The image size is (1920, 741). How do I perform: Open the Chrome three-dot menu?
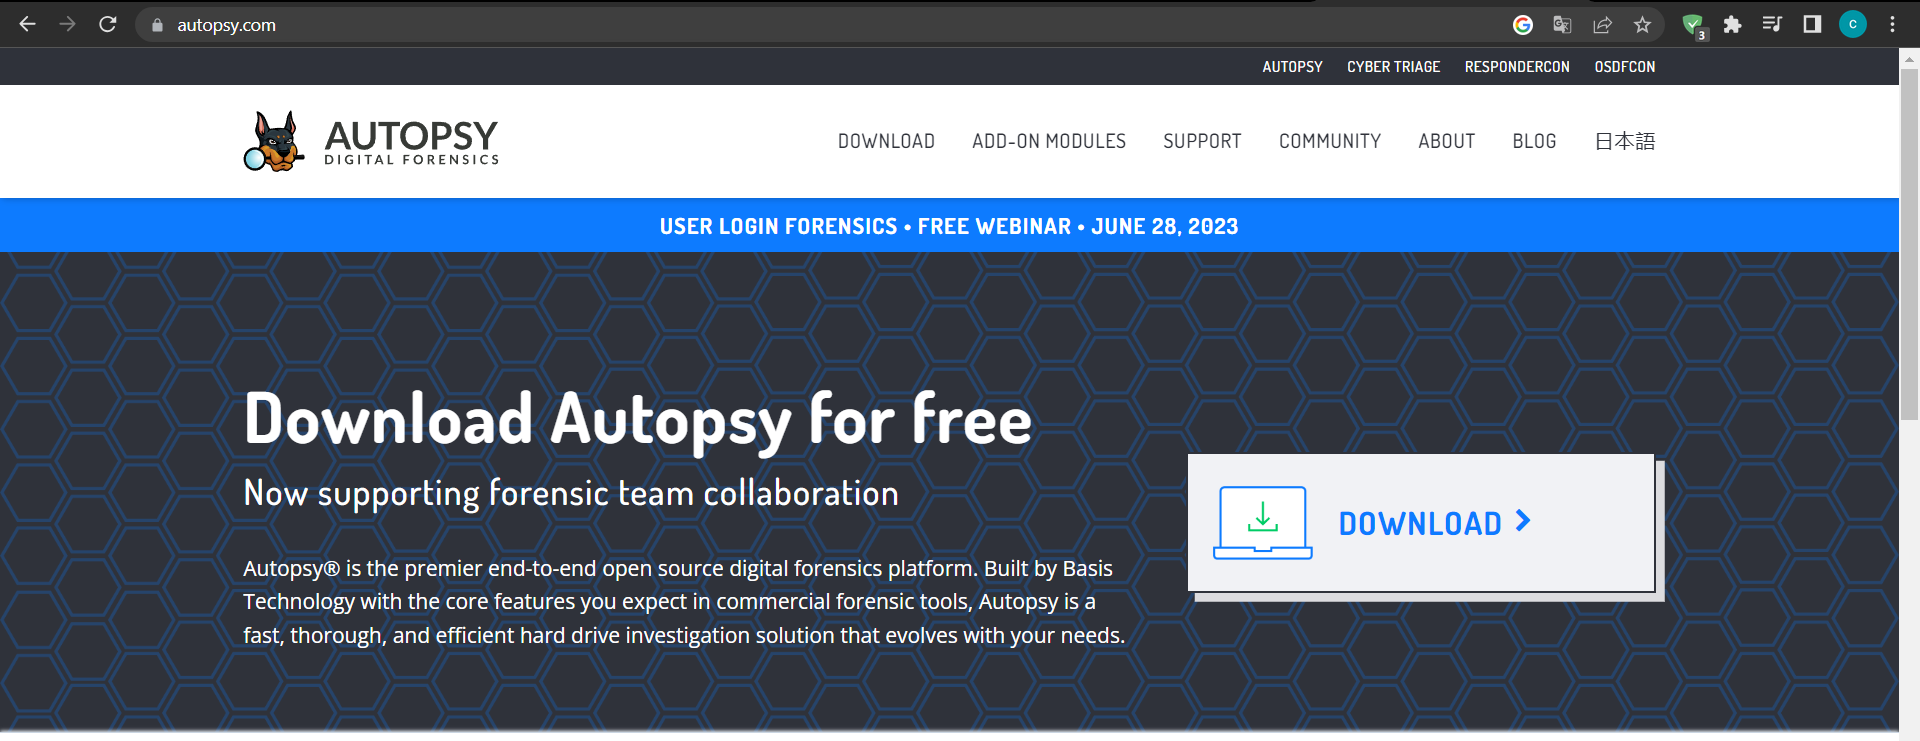point(1892,25)
